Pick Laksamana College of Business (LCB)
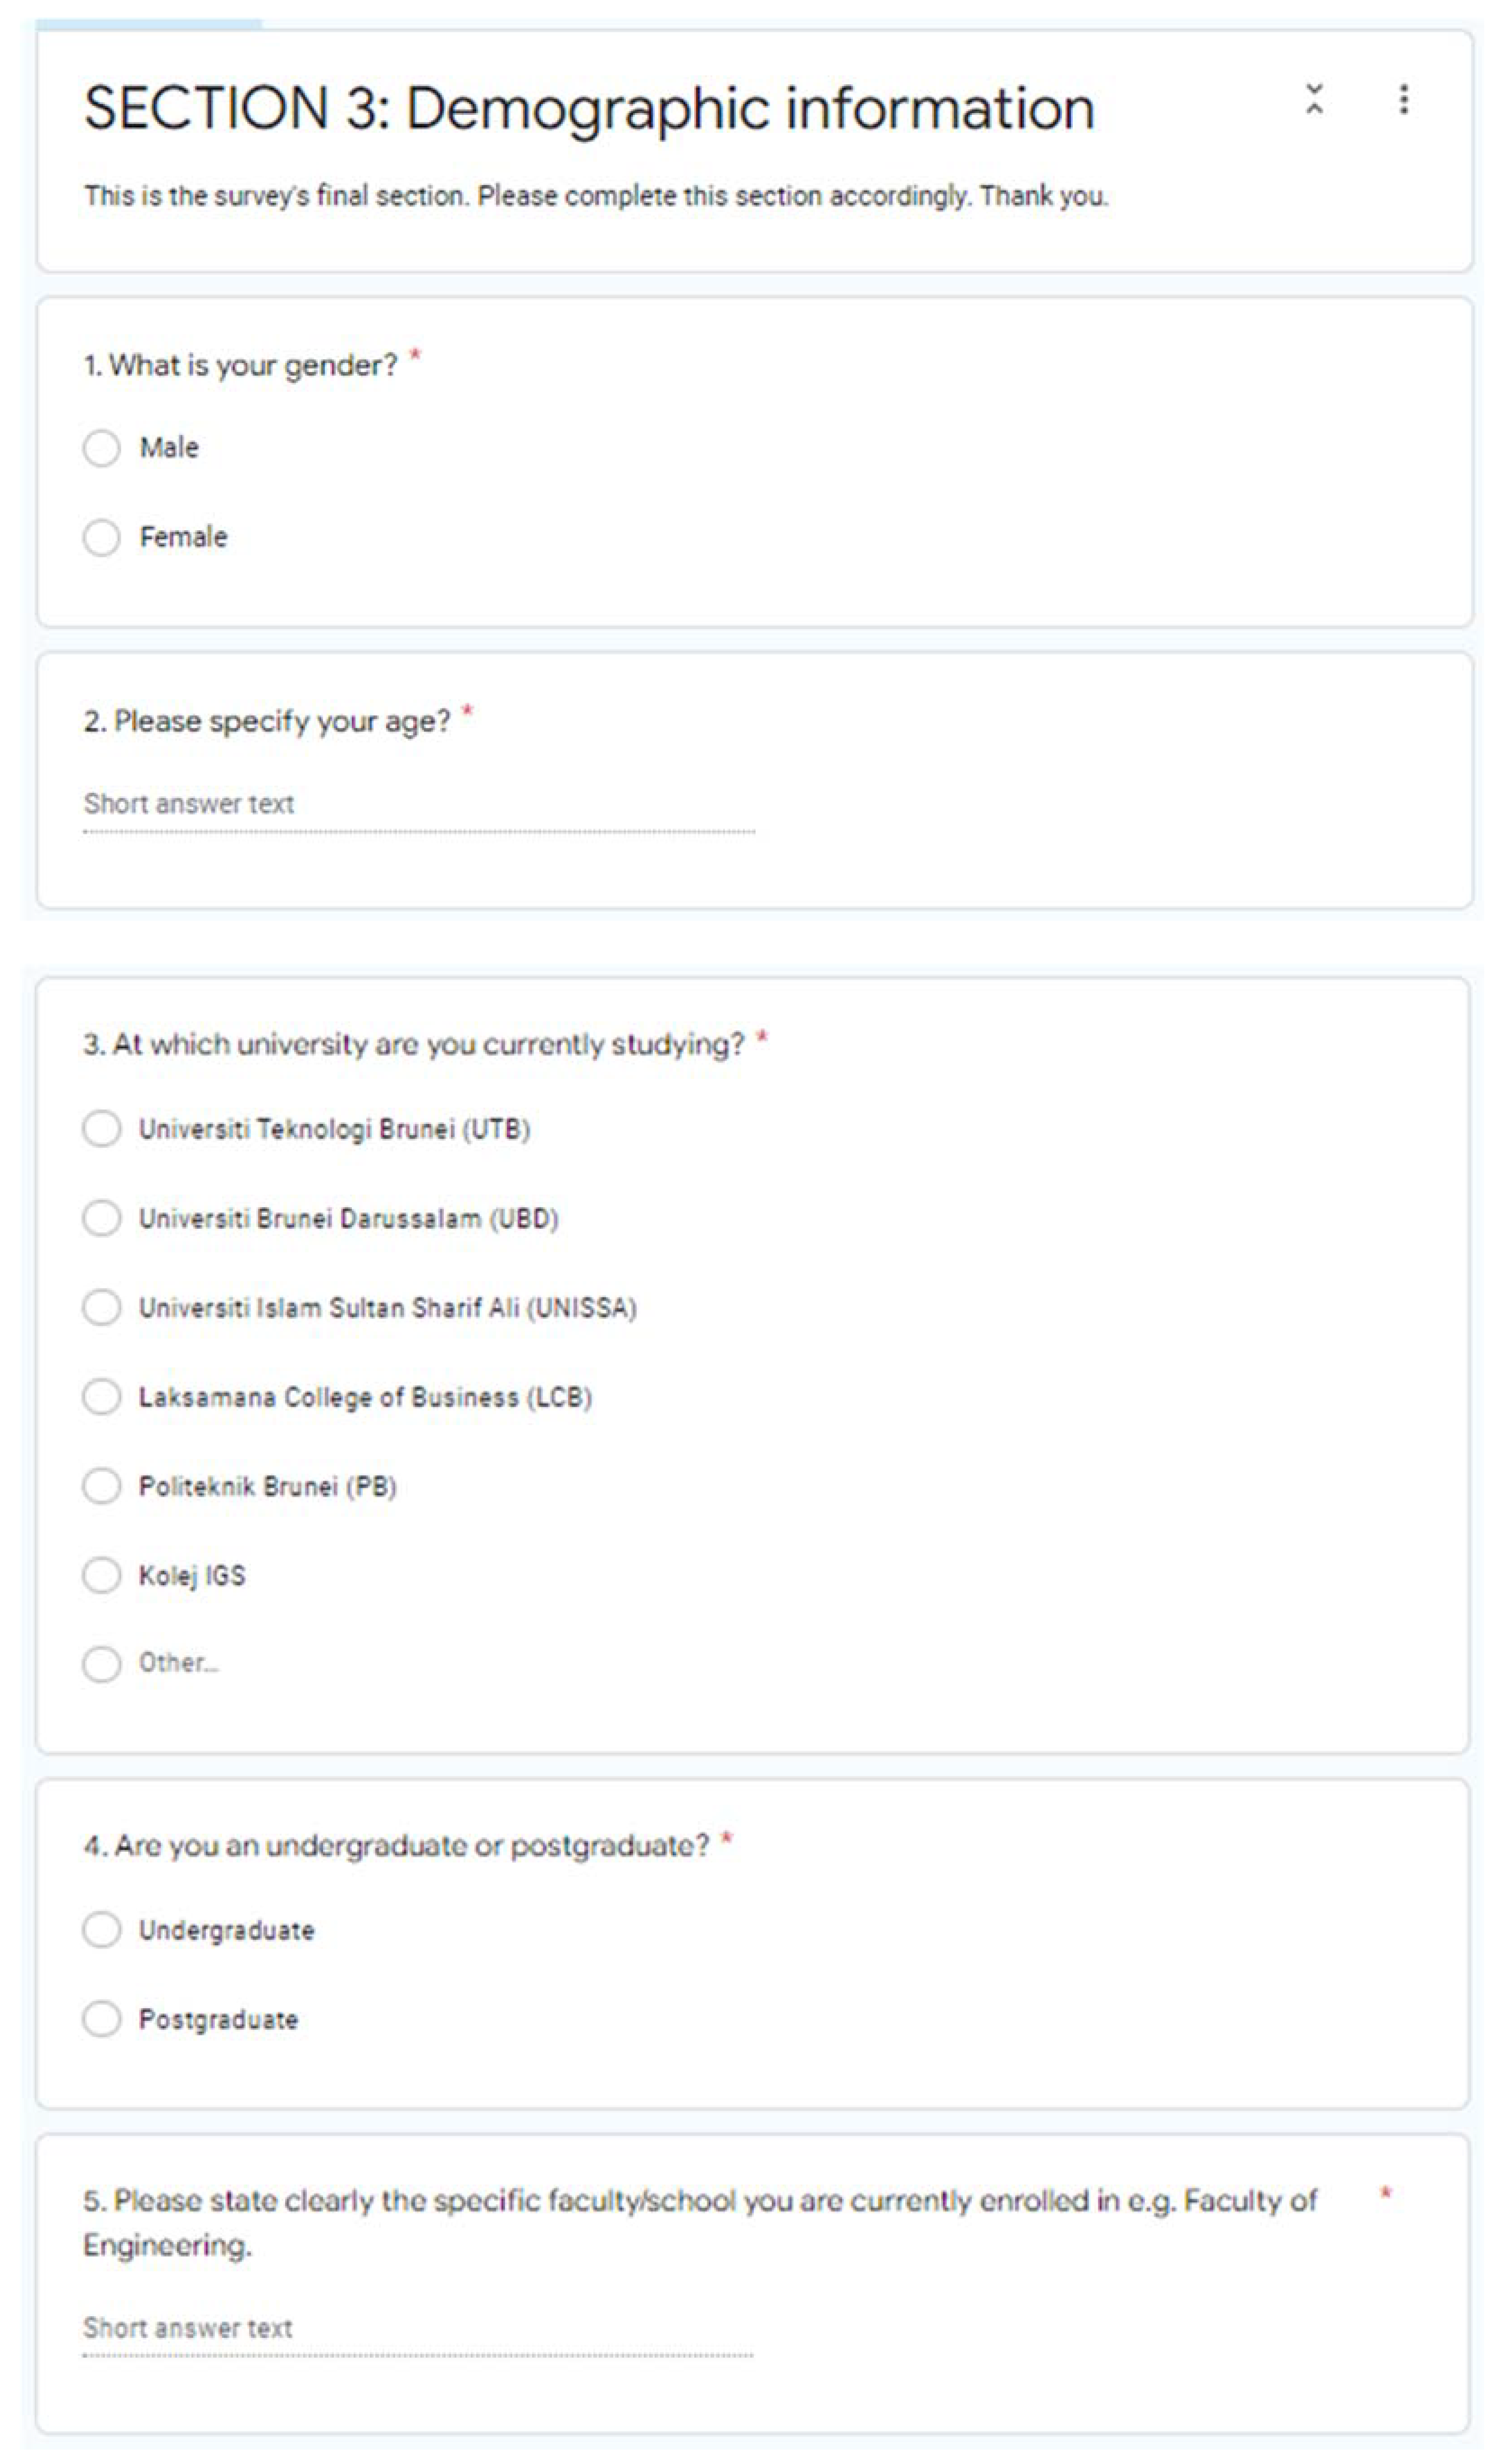 tap(102, 1396)
